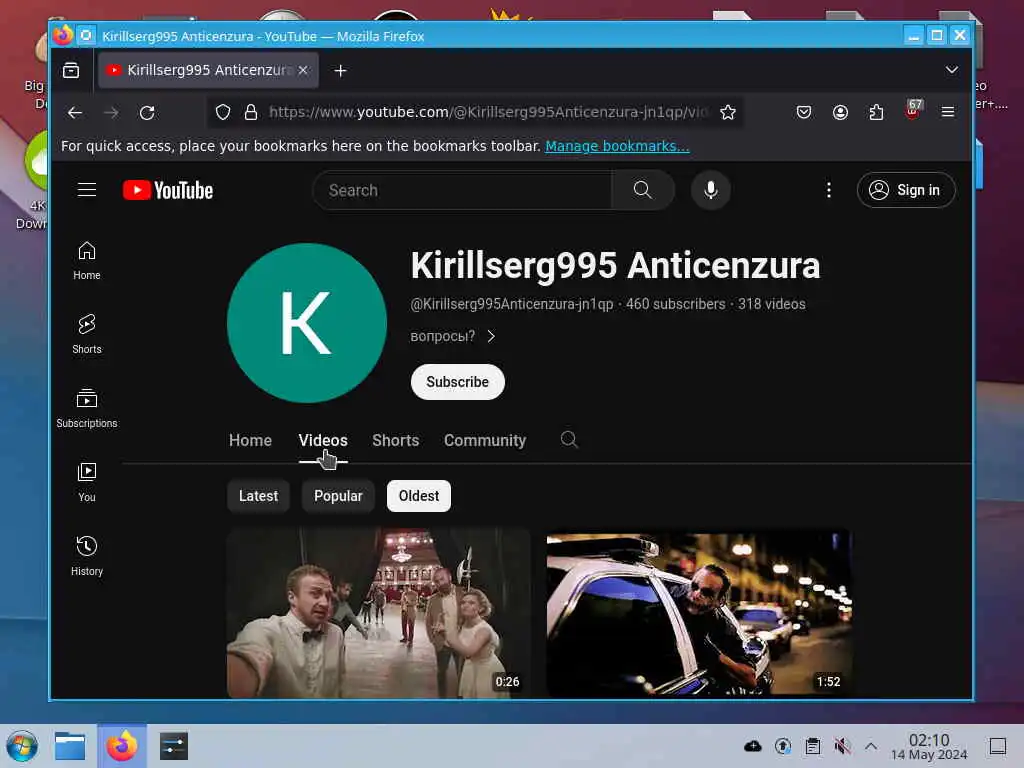Bookmark this page with star icon
The image size is (1024, 768).
point(728,112)
